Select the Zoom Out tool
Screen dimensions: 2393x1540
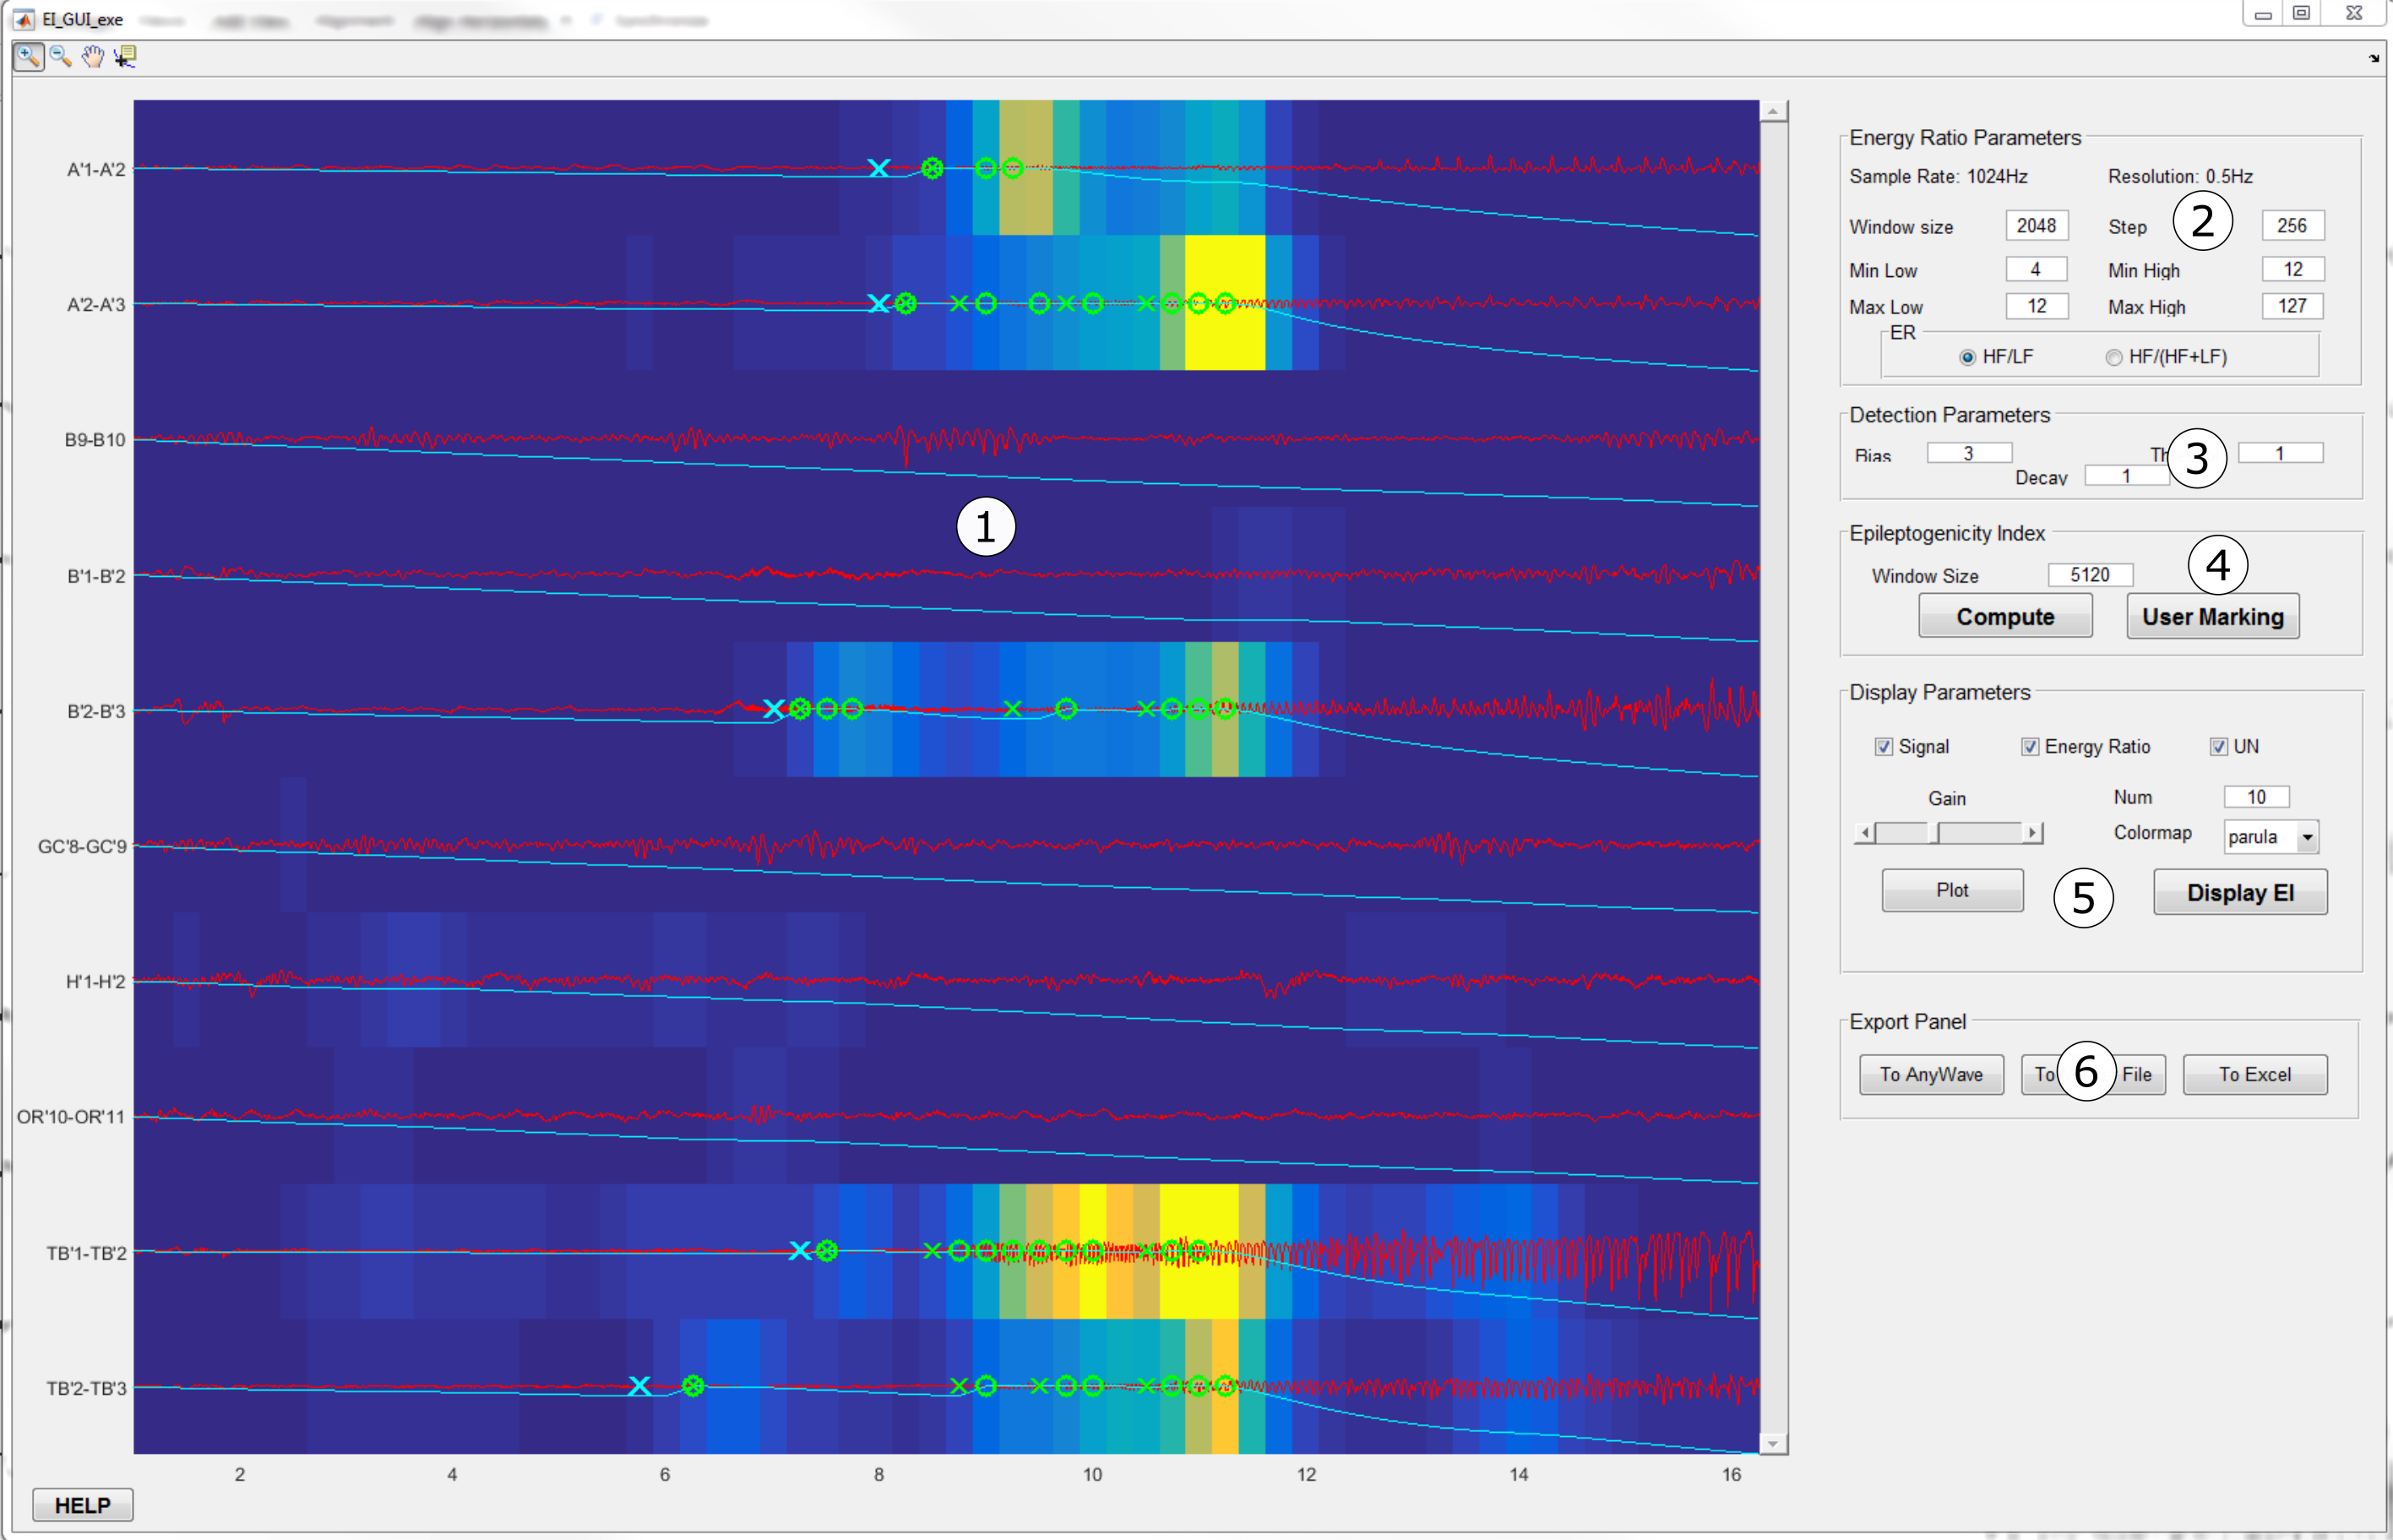point(60,57)
